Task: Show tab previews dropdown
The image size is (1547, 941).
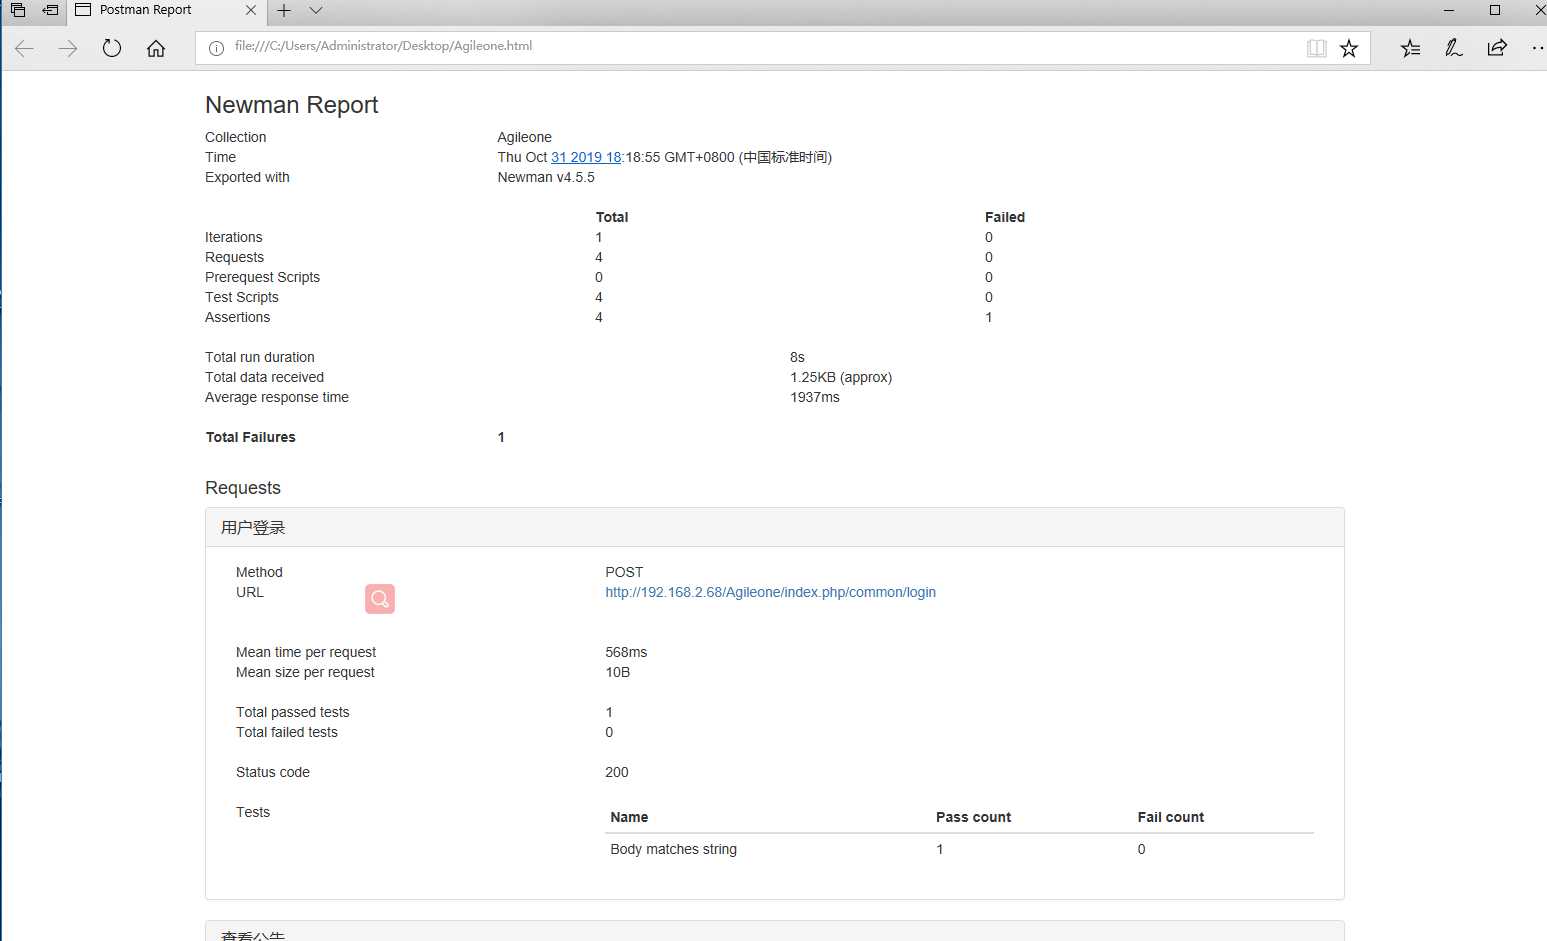Action: (x=316, y=10)
